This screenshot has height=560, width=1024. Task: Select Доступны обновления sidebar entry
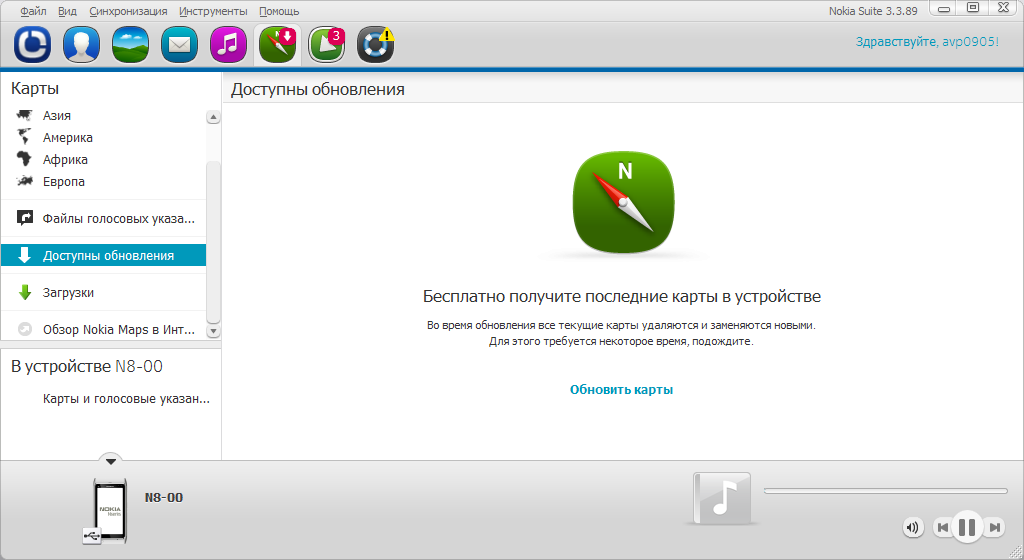point(103,255)
